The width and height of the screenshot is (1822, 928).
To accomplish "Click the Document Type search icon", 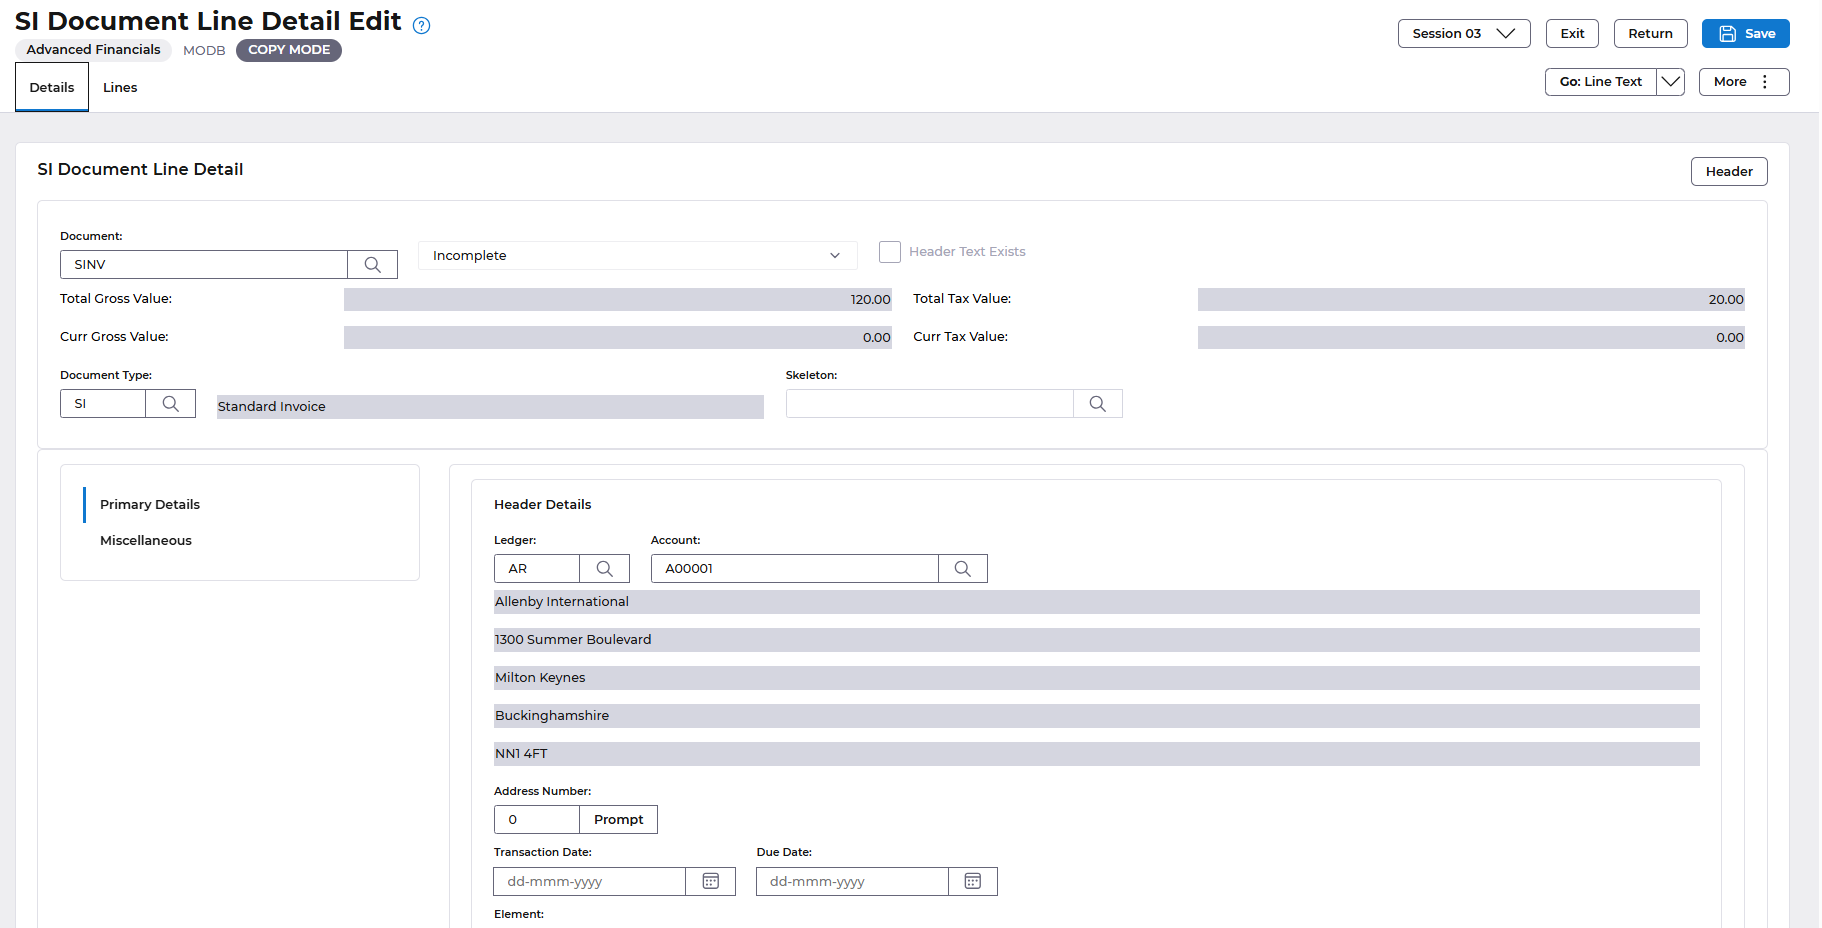I will click(171, 404).
